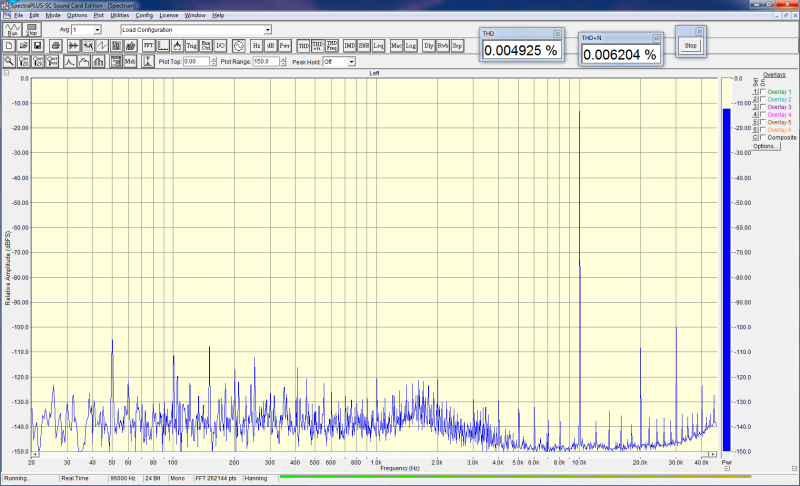800x486 pixels.
Task: Click the blue Pwr level meter bar
Action: click(727, 279)
